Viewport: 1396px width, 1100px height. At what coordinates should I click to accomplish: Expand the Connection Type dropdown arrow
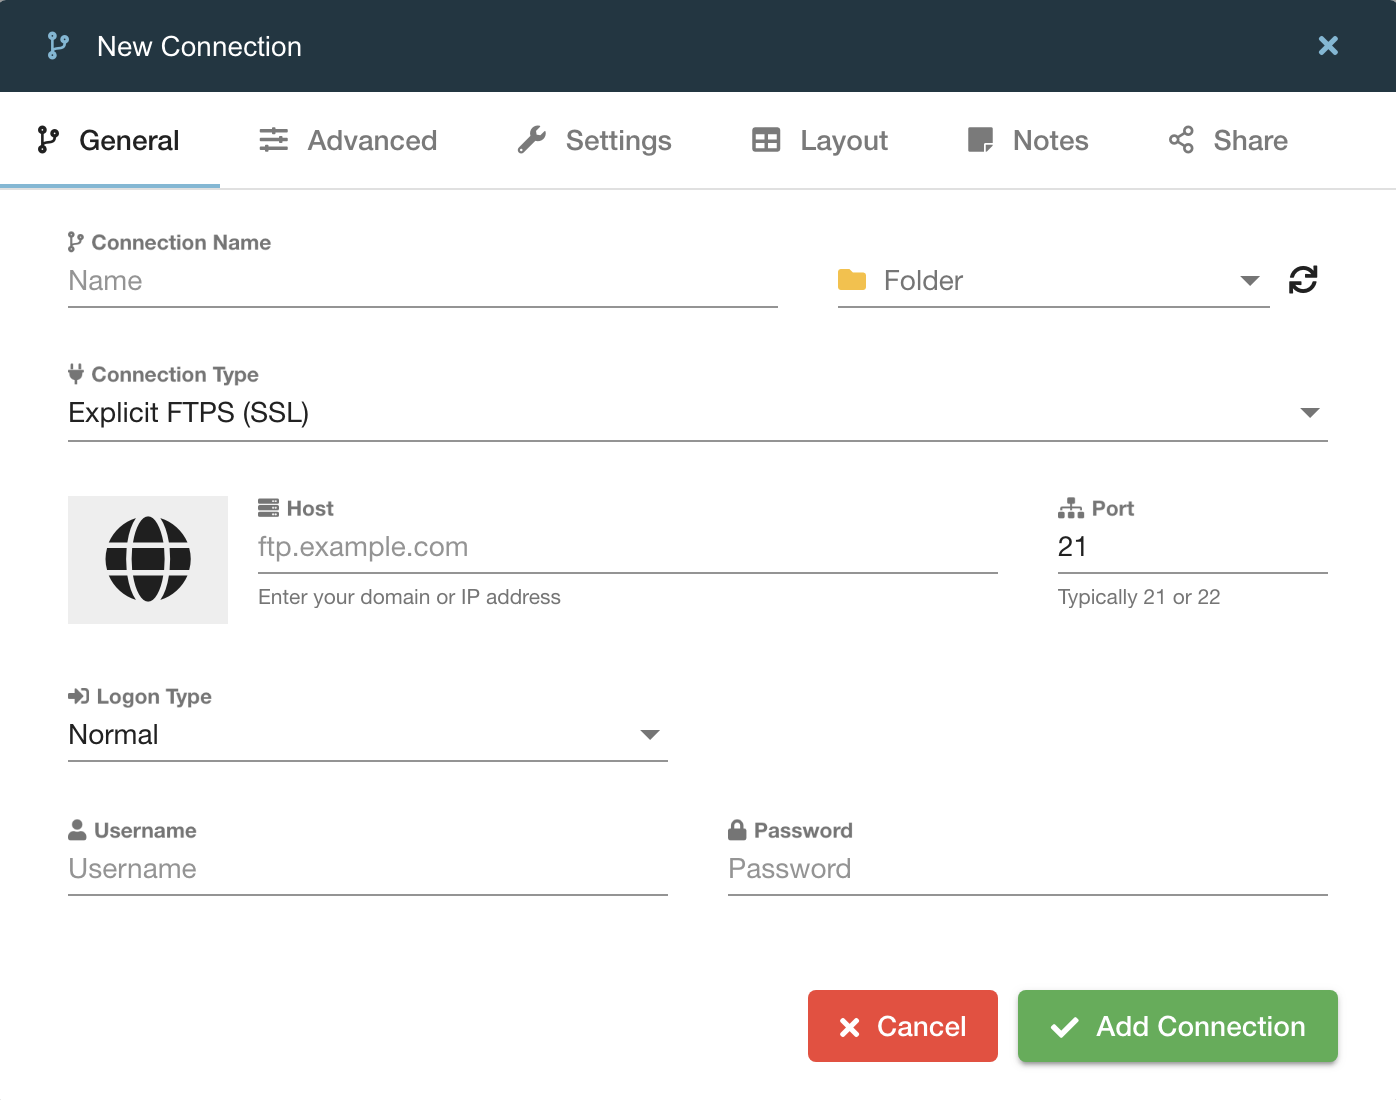tap(1310, 413)
